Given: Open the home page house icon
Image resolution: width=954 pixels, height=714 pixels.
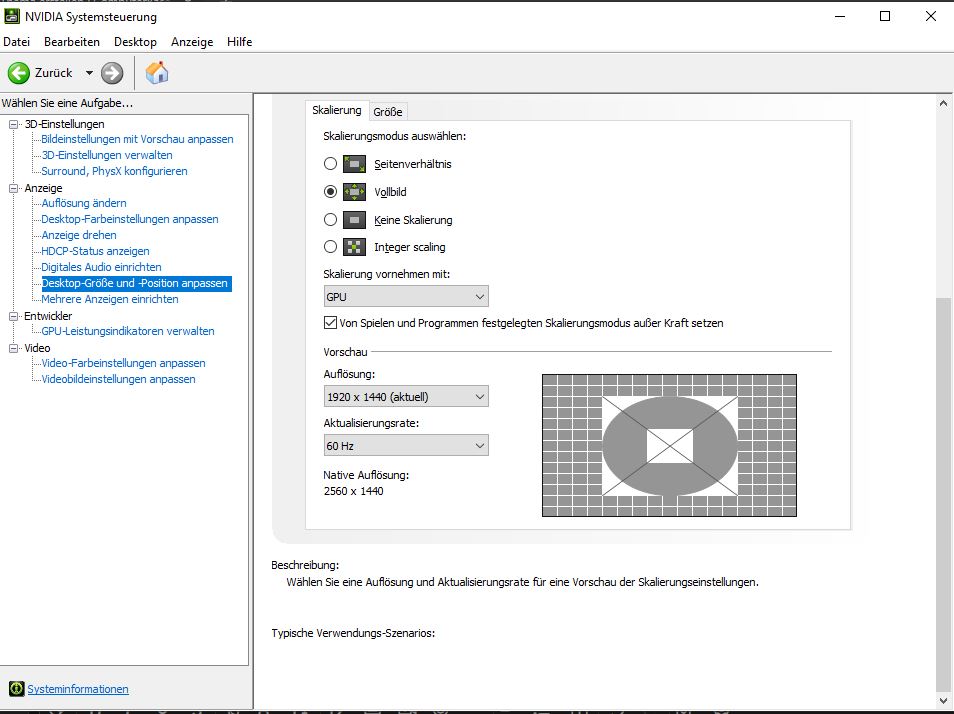Looking at the screenshot, I should [x=157, y=72].
